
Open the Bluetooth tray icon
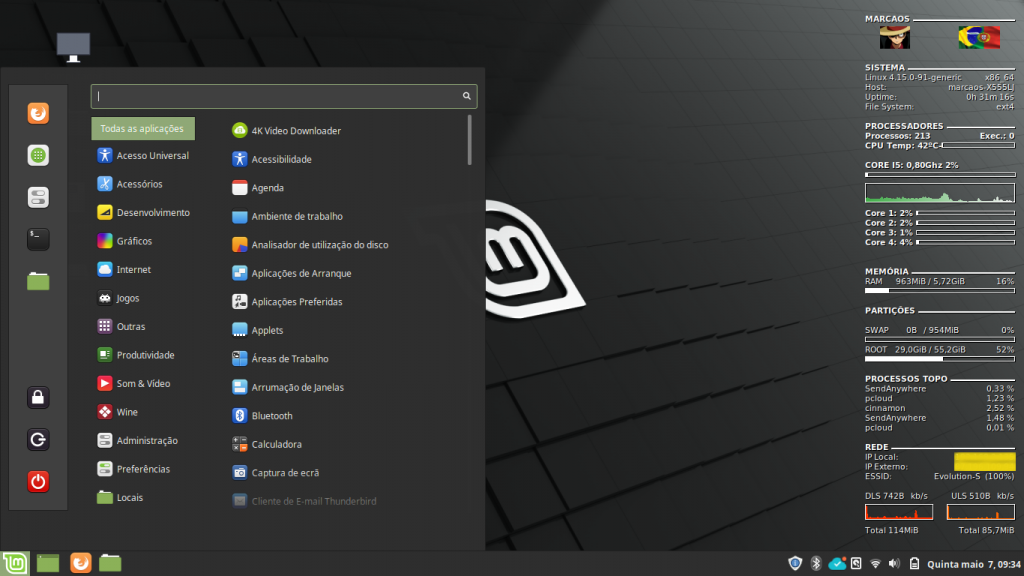pyautogui.click(x=816, y=564)
